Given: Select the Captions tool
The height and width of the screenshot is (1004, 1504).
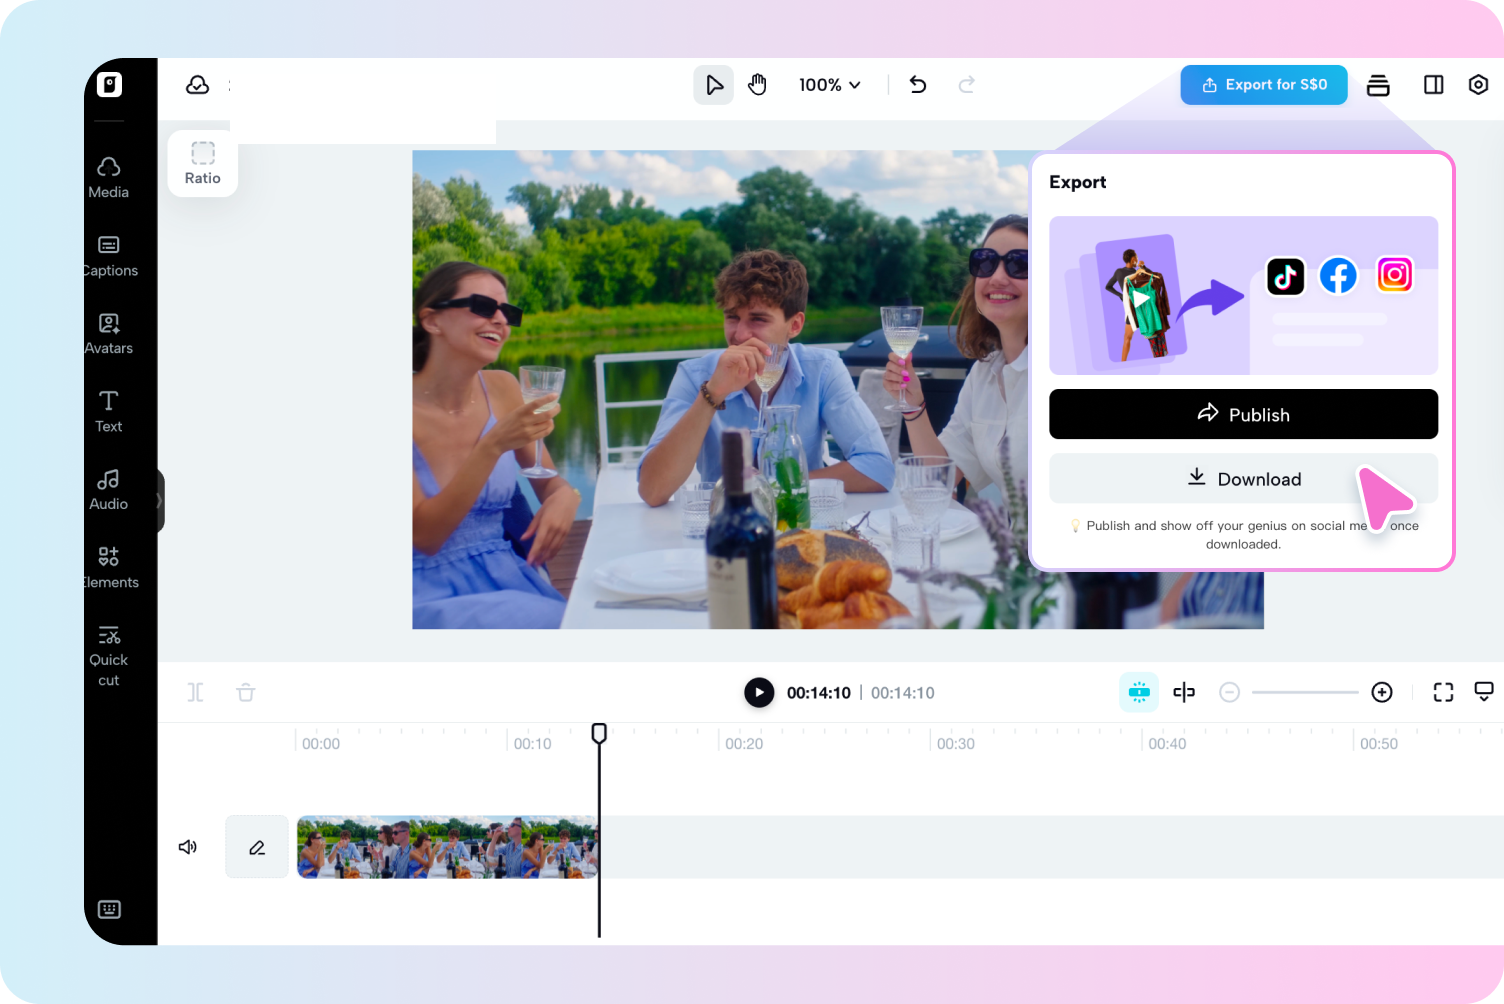Looking at the screenshot, I should (108, 255).
